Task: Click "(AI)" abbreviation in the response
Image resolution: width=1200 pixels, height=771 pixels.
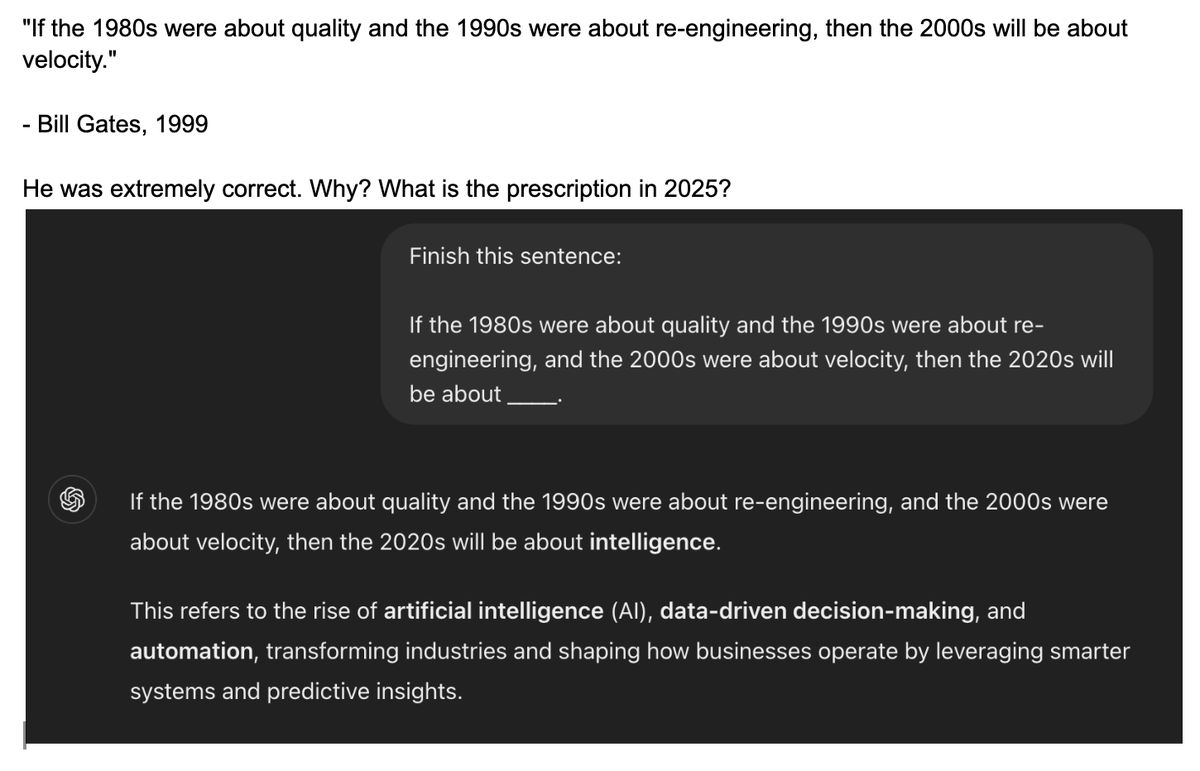Action: click(631, 610)
